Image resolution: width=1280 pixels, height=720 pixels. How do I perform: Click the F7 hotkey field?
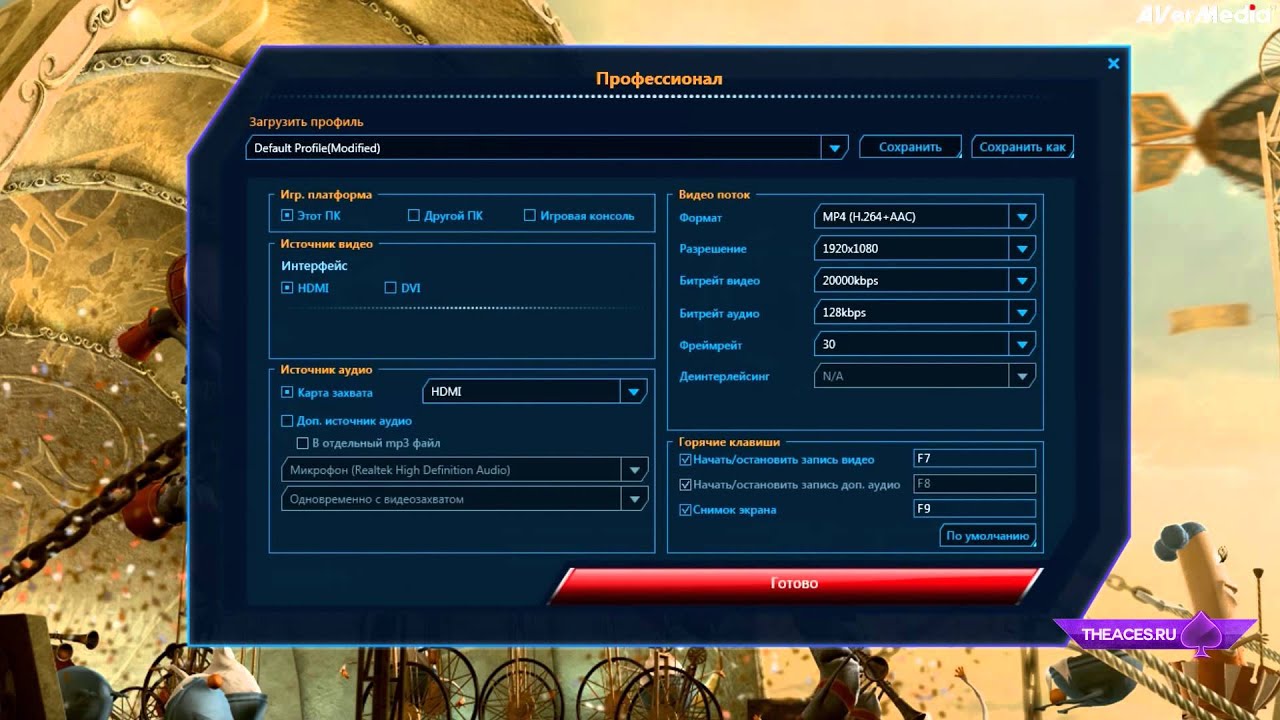pos(975,458)
